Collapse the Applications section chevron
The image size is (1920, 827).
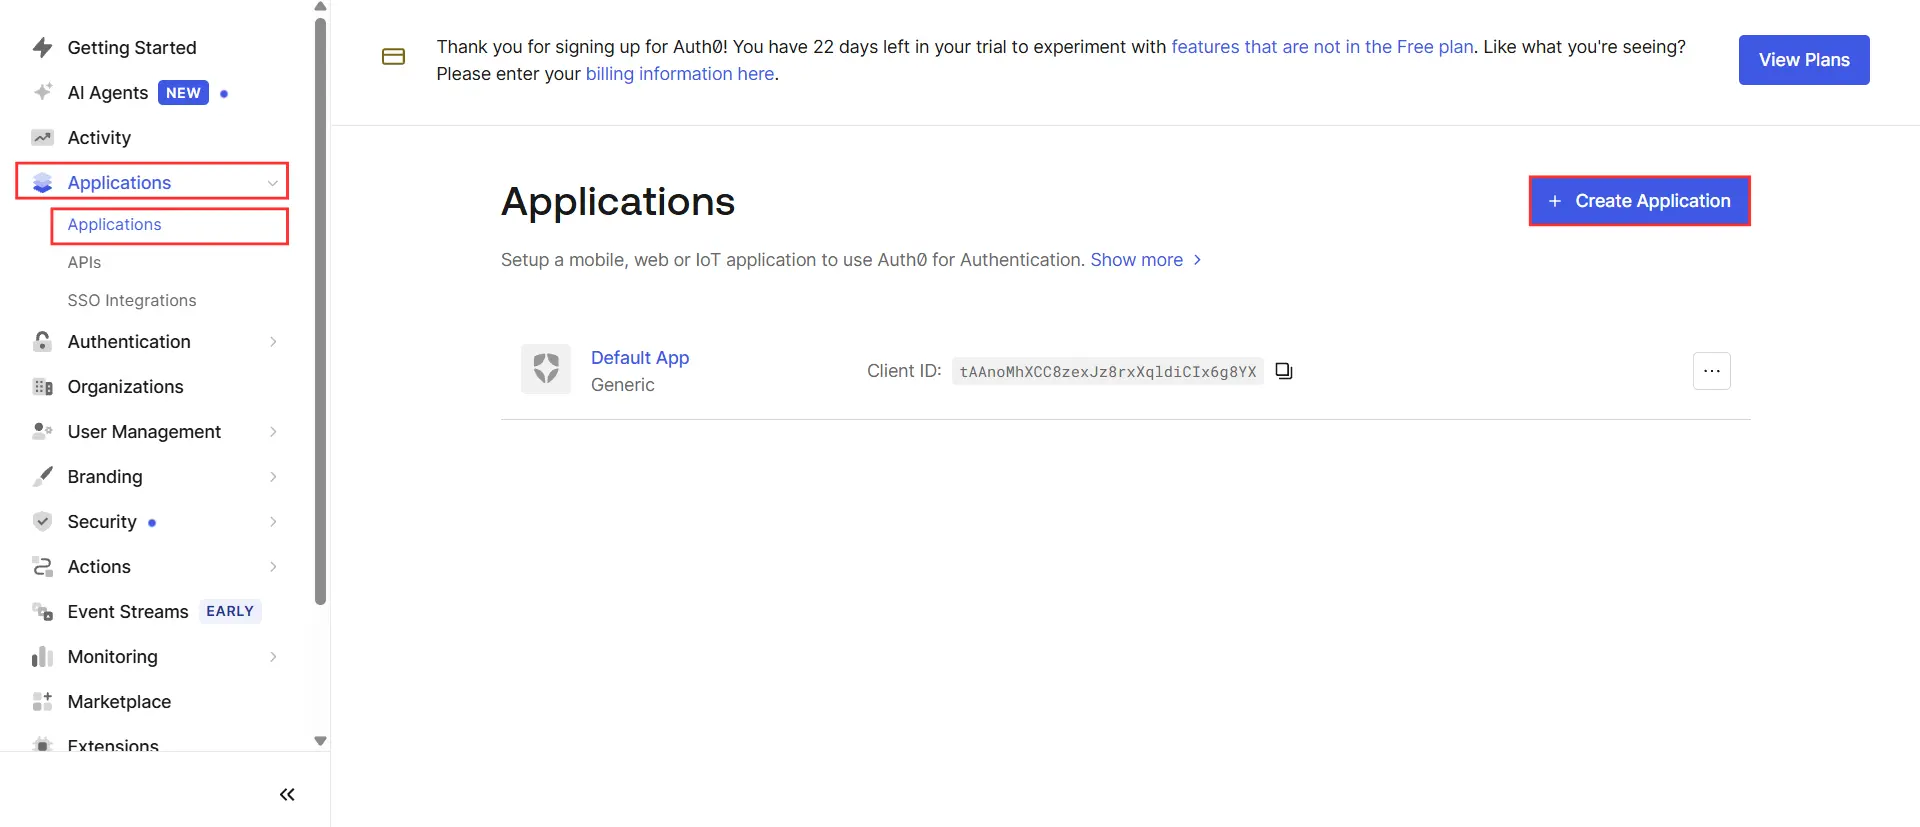[272, 183]
